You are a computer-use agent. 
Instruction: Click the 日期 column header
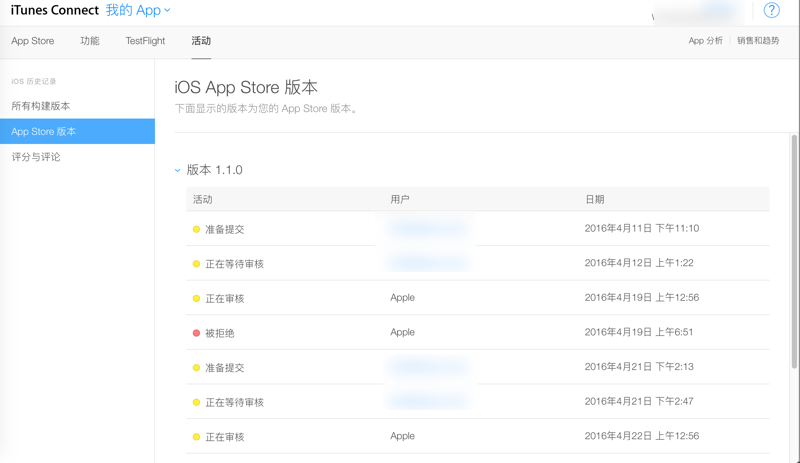tap(595, 199)
